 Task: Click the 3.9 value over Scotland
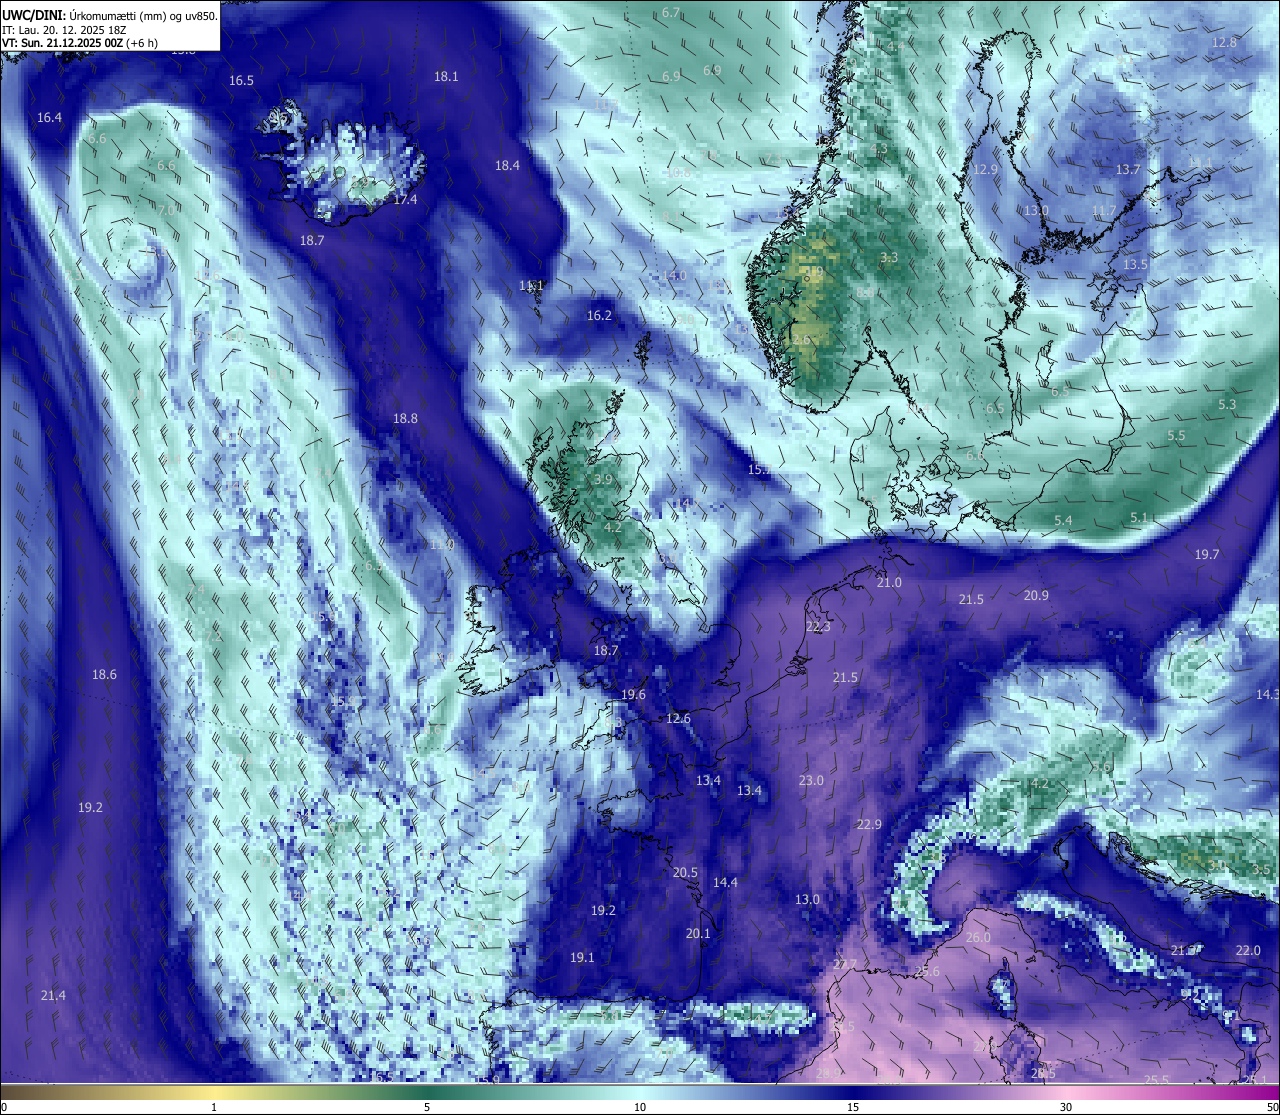603,480
